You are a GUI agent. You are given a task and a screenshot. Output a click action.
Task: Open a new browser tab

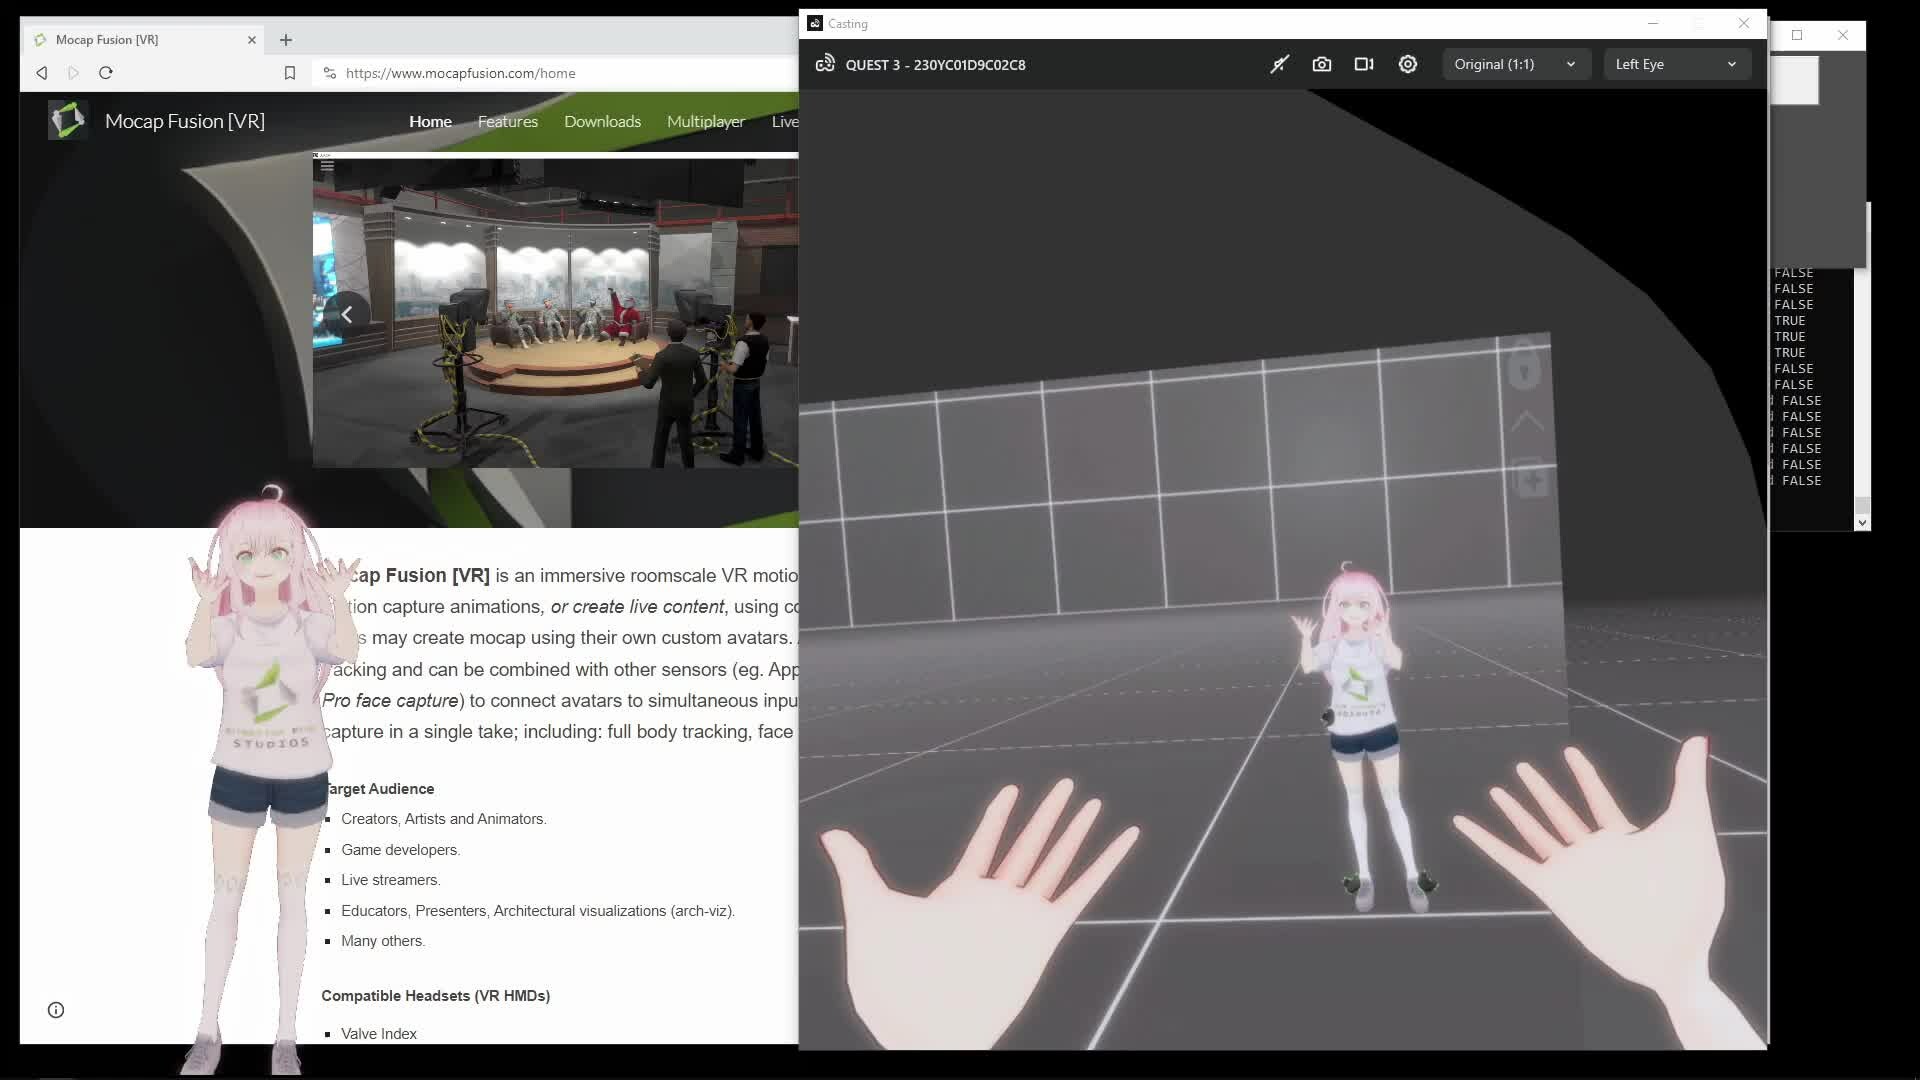click(x=286, y=40)
